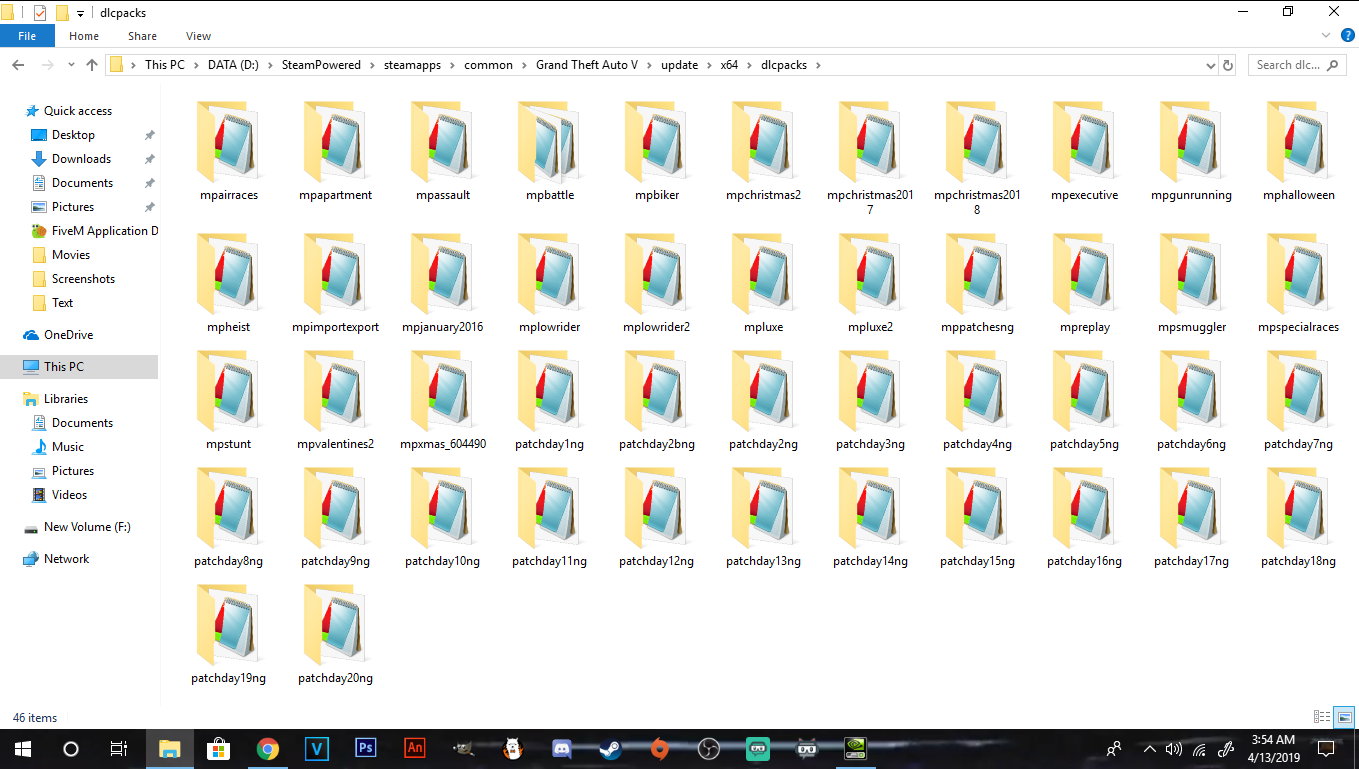Viewport: 1359px width, 769px height.
Task: Click the Properties quick access toolbar icon
Action: click(x=39, y=13)
